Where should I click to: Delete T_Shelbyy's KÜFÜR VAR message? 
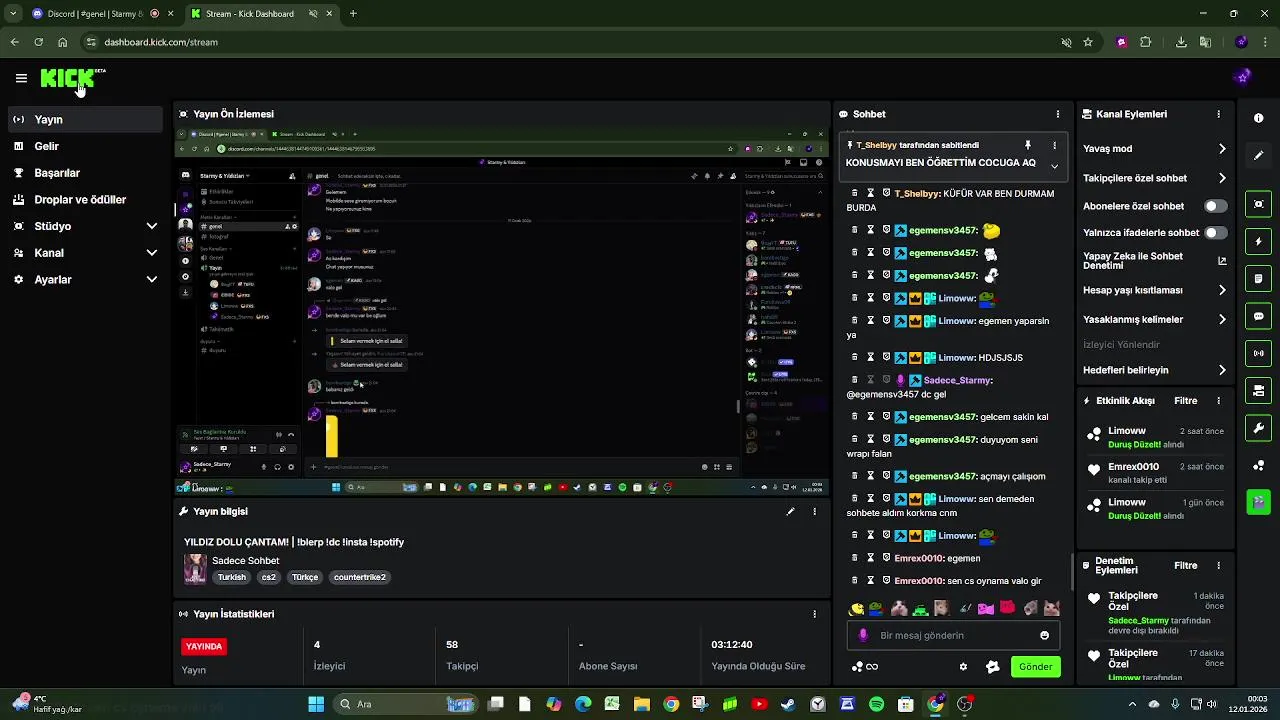click(854, 193)
